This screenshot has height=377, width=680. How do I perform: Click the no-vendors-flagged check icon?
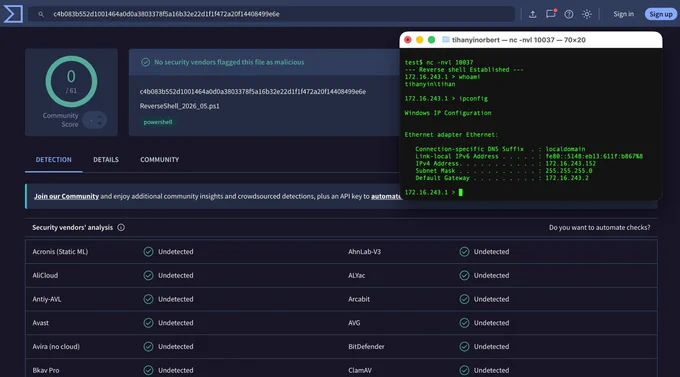pyautogui.click(x=146, y=62)
